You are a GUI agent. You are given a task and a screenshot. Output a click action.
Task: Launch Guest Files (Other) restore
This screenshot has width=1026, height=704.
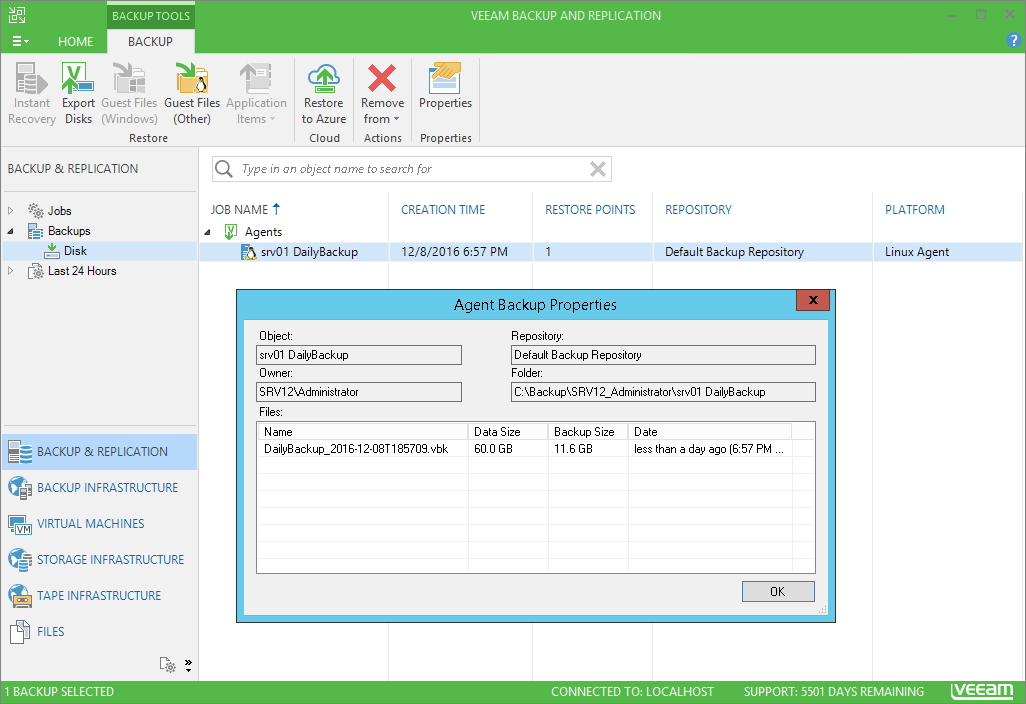coord(192,94)
